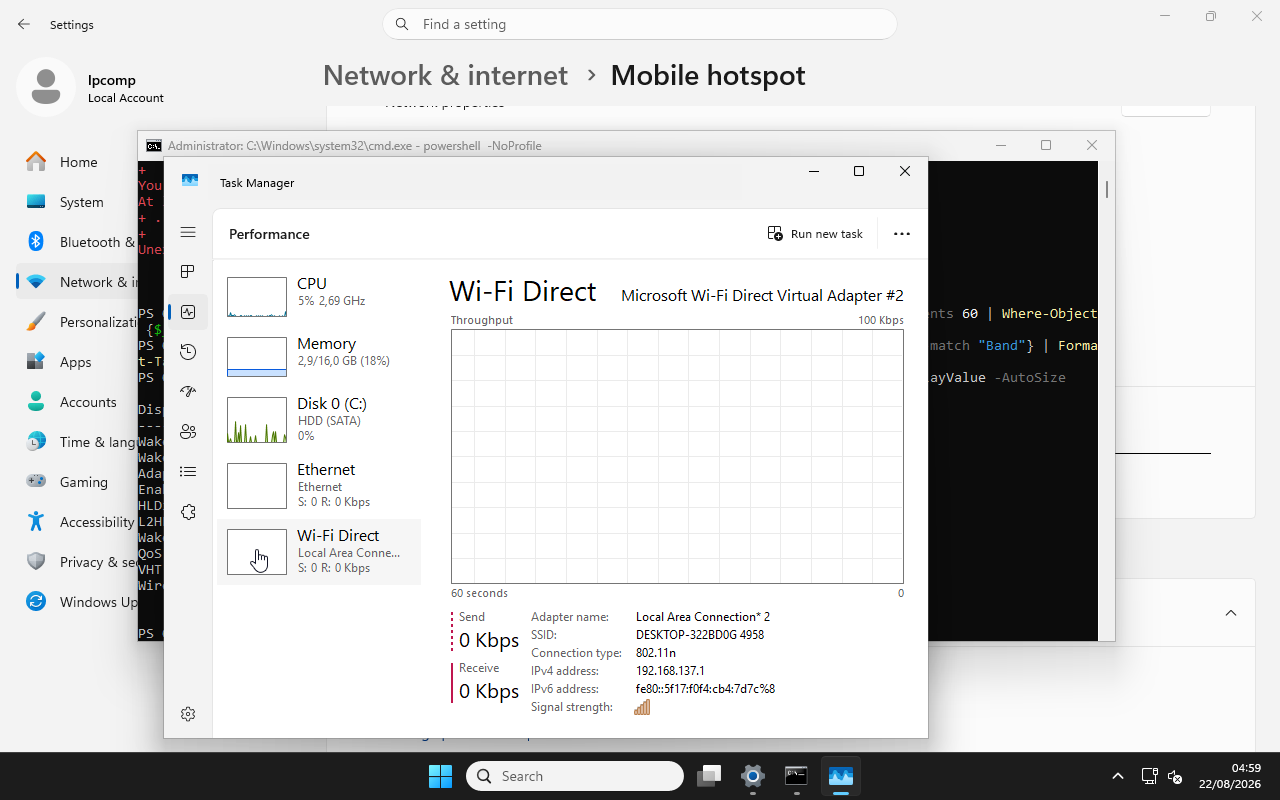The width and height of the screenshot is (1280, 800).
Task: Select the Wi-Fi Direct performance entry
Action: (319, 551)
